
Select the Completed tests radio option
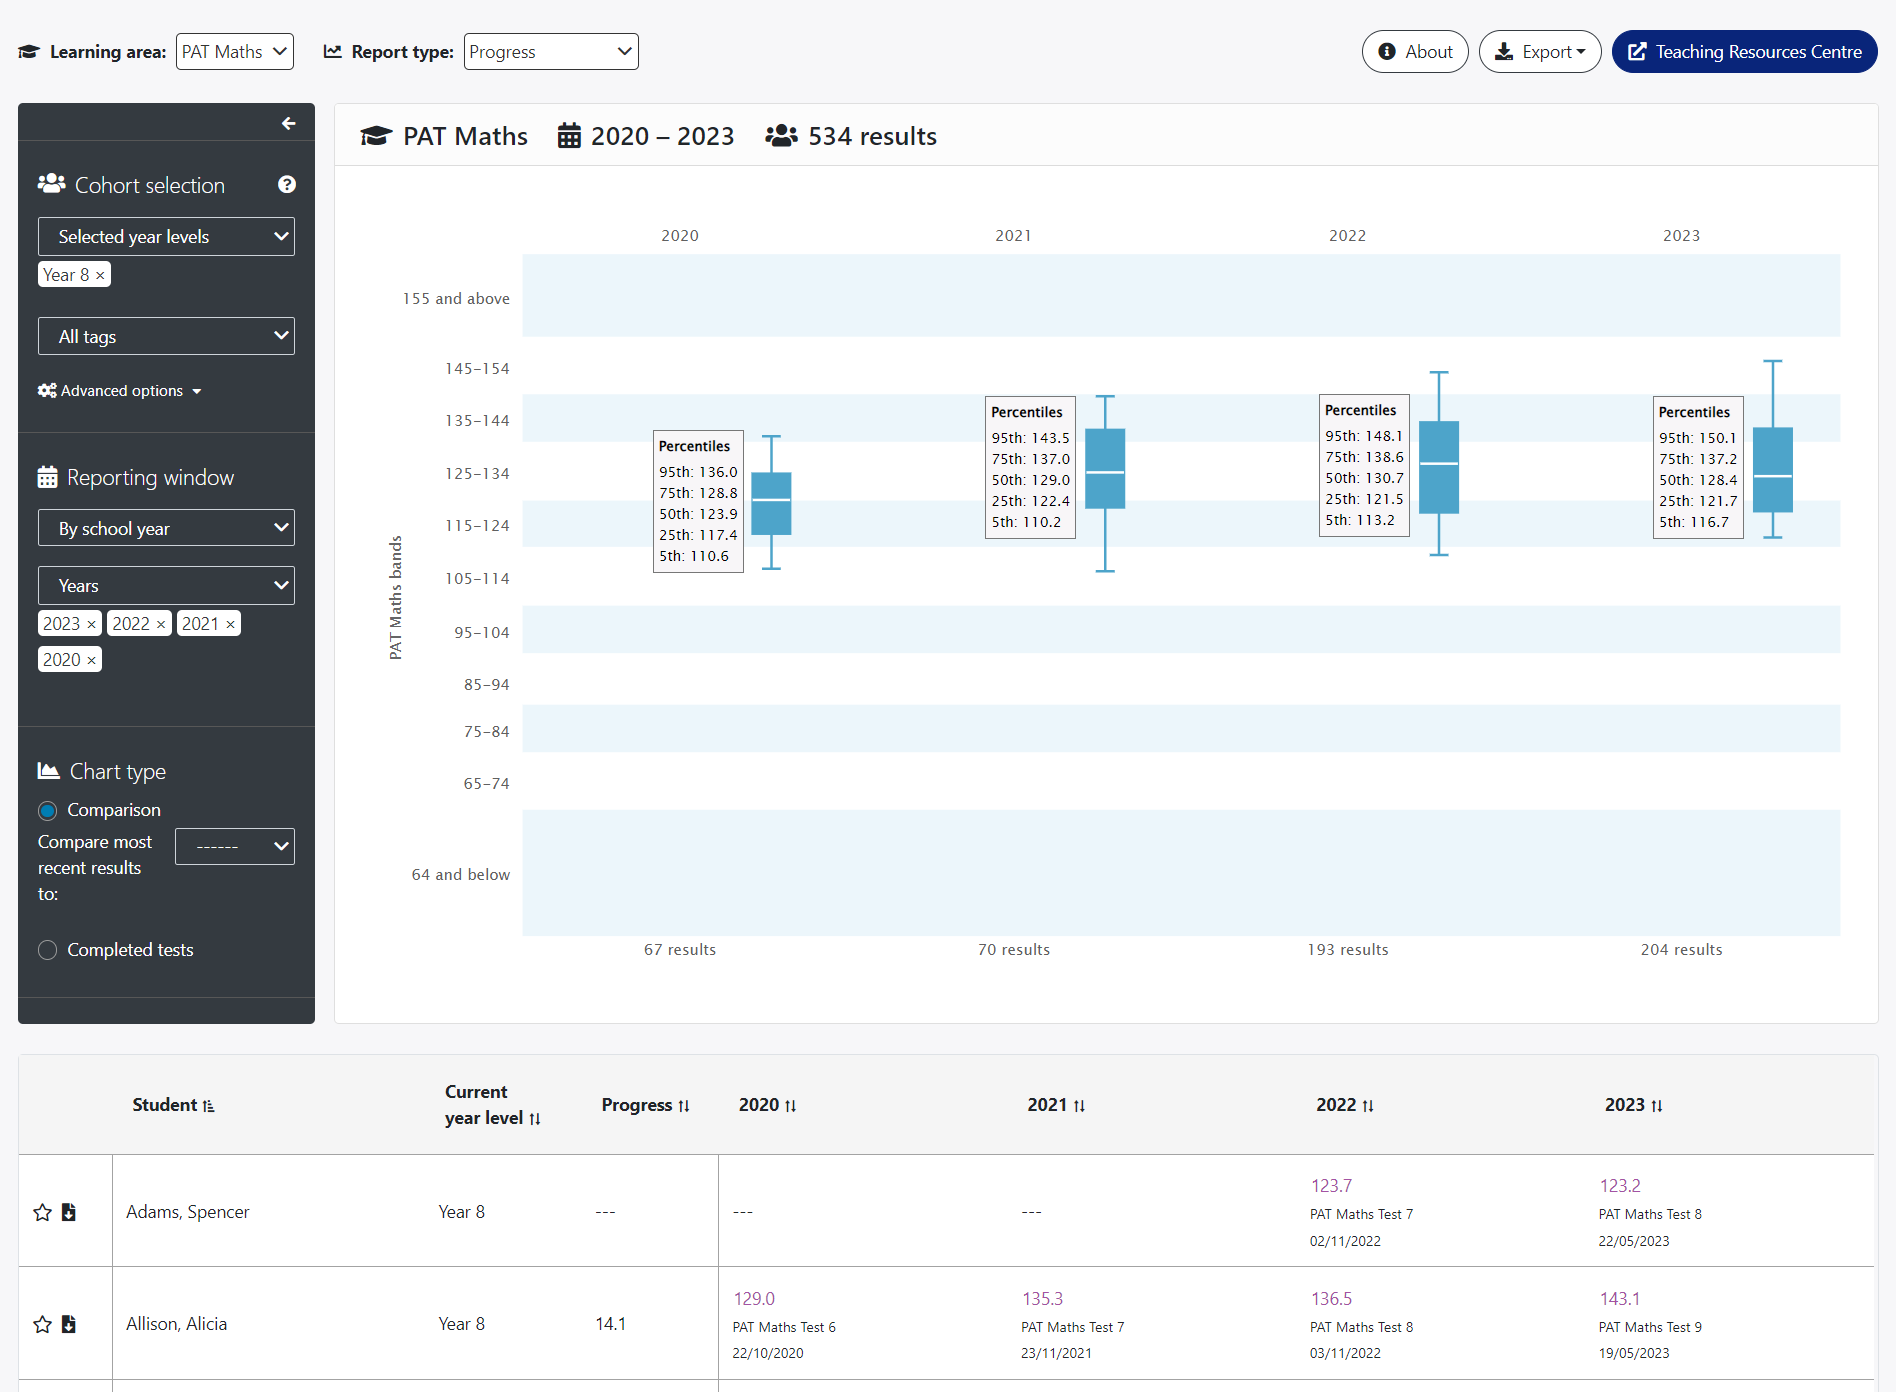click(x=48, y=950)
